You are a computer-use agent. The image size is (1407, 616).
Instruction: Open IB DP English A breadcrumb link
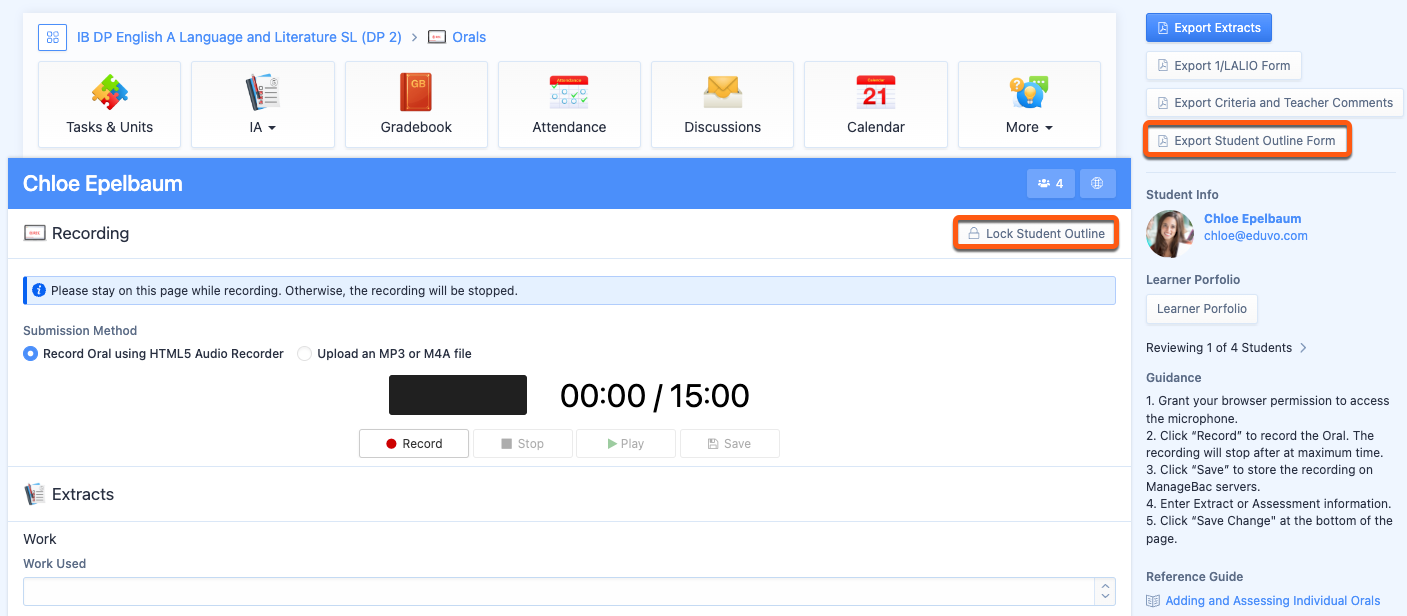click(x=239, y=38)
